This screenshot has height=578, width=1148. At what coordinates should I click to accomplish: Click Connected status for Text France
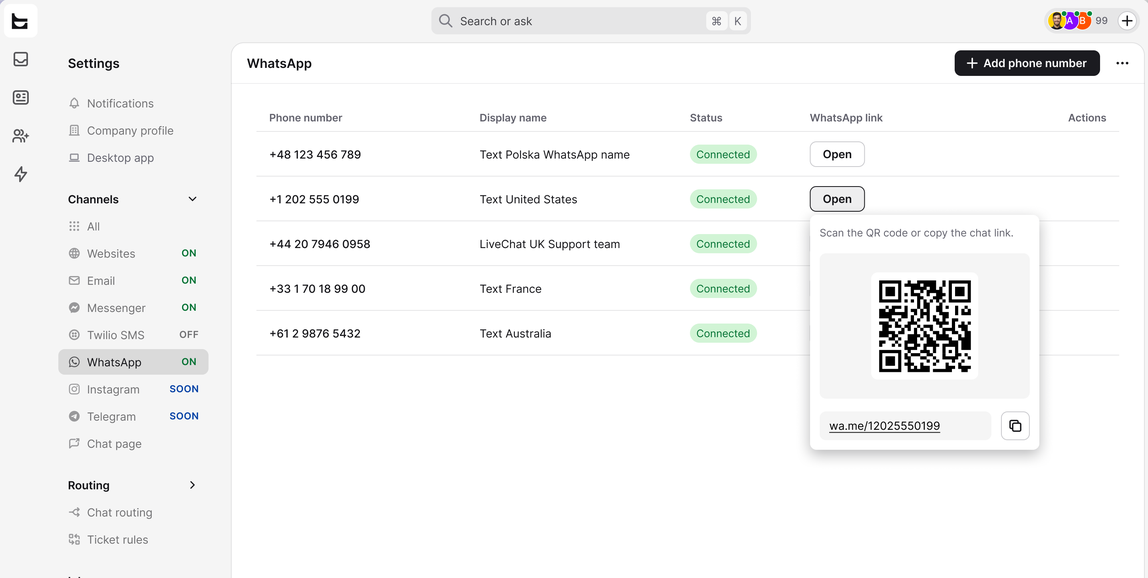point(723,289)
